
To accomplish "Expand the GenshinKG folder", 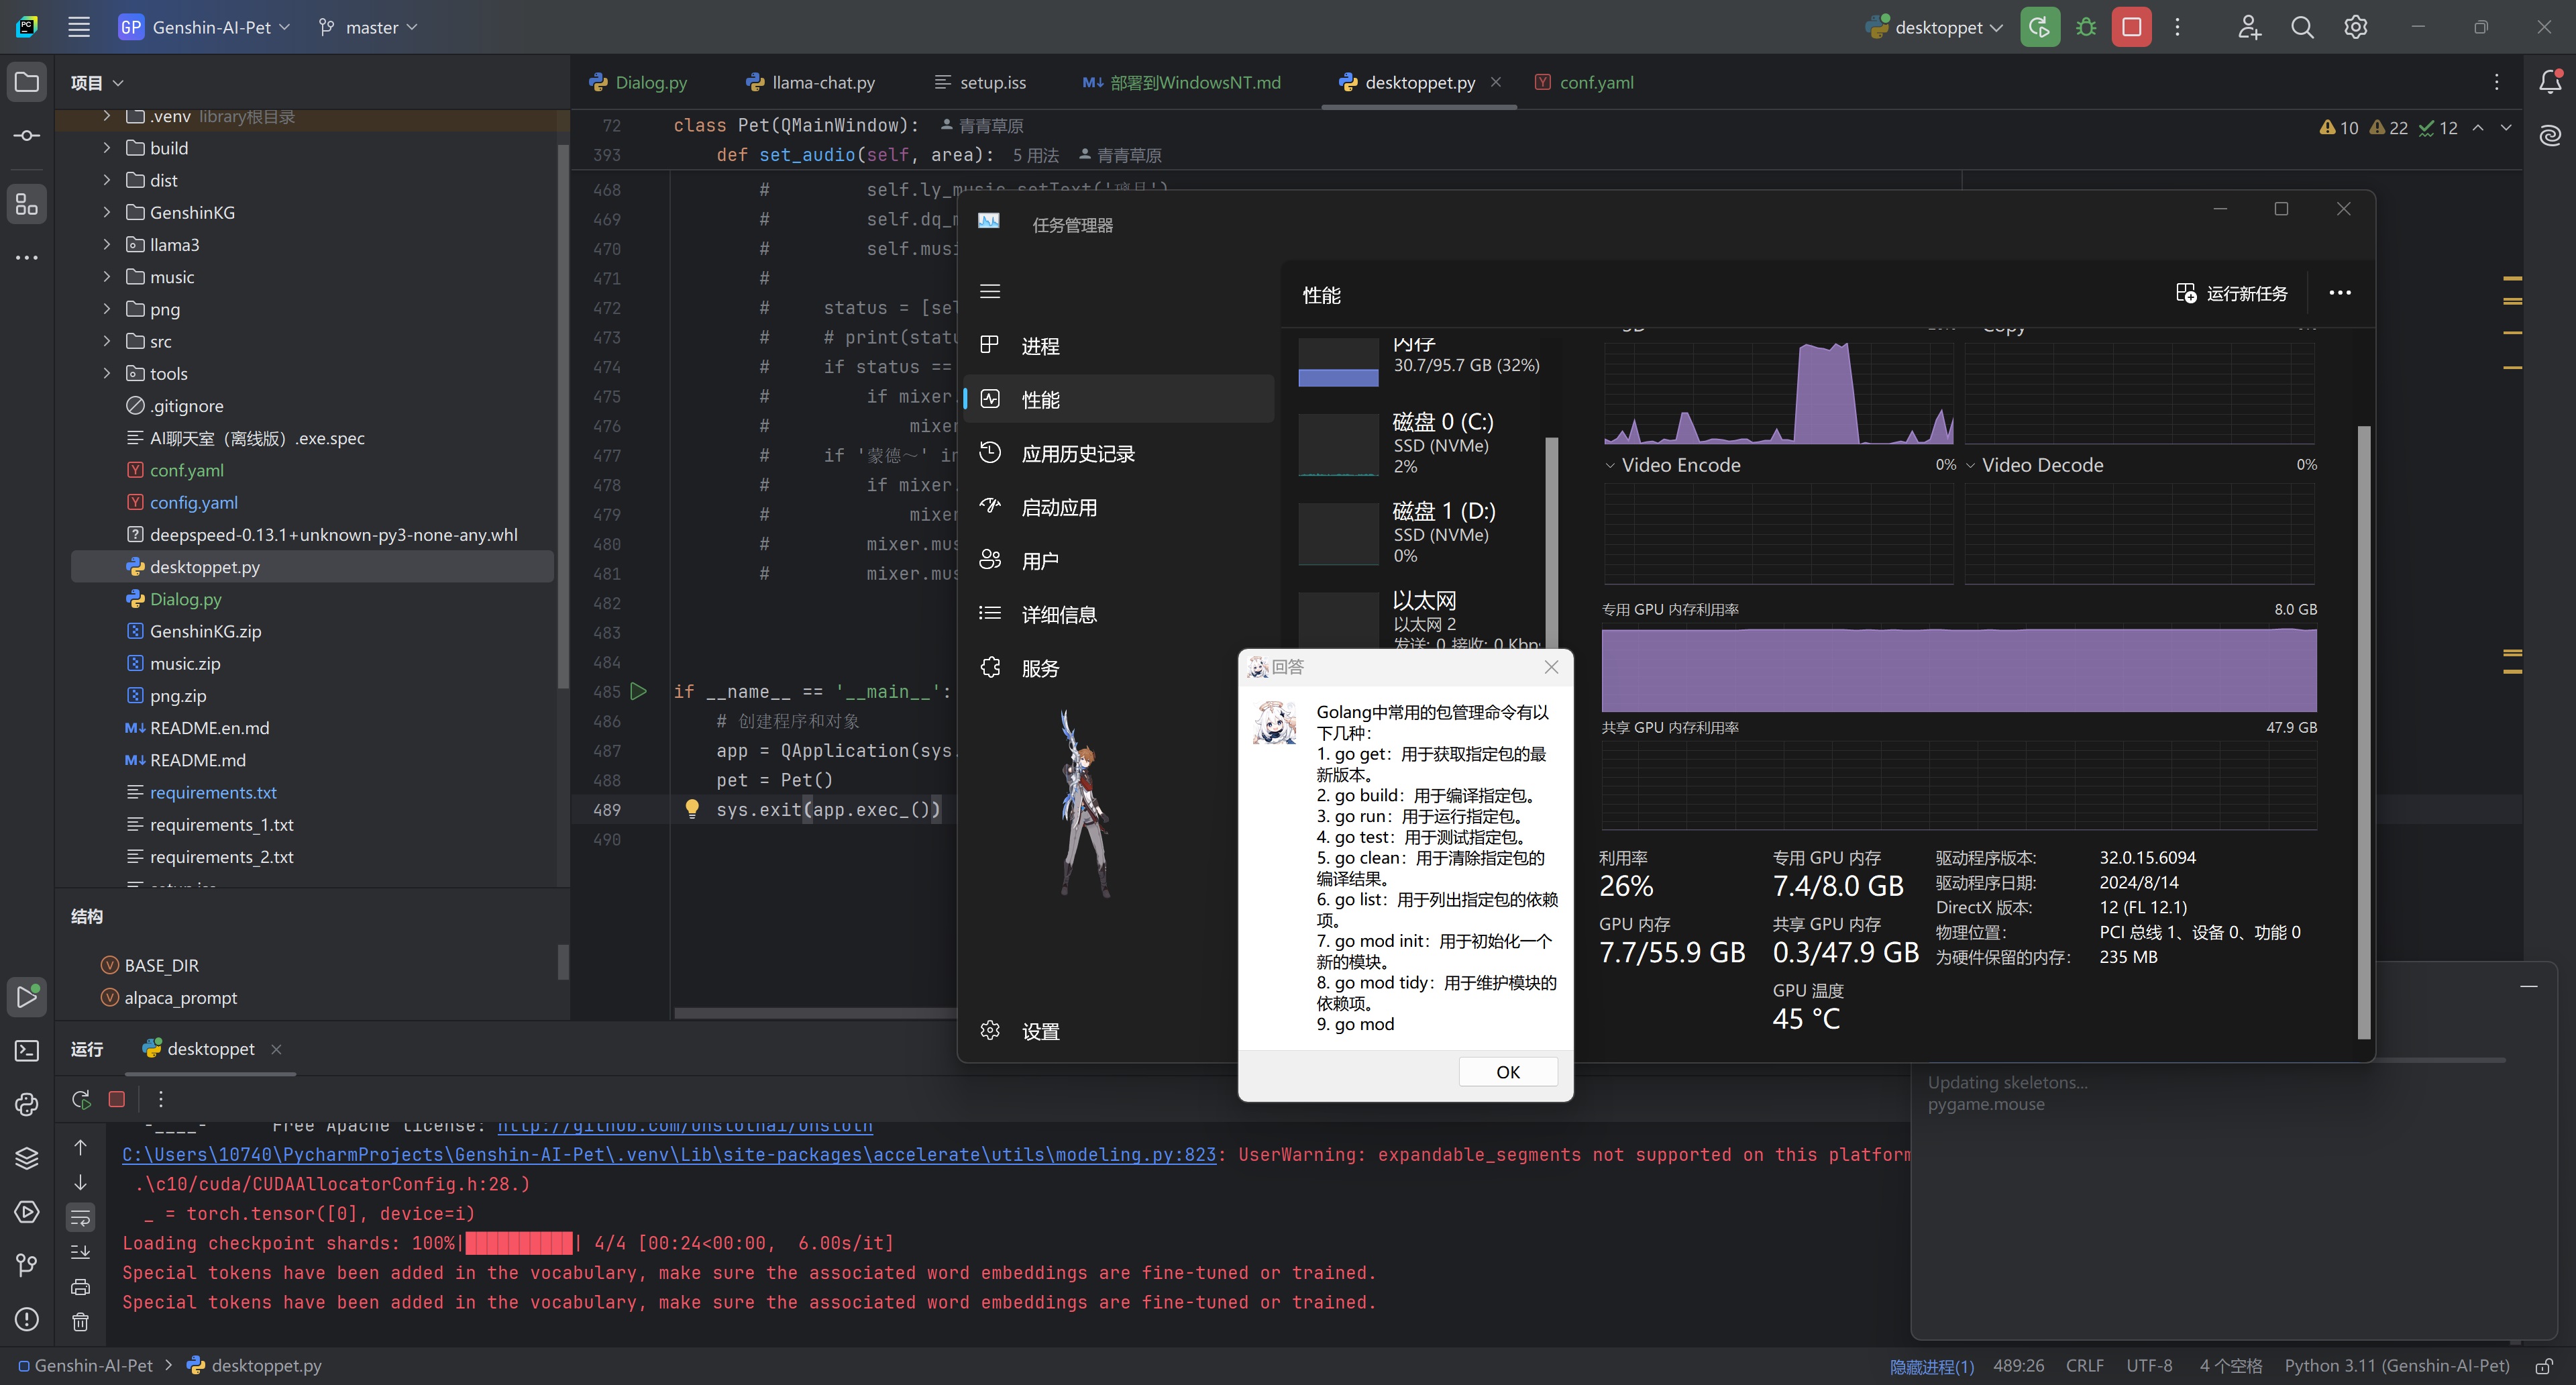I will tap(107, 212).
